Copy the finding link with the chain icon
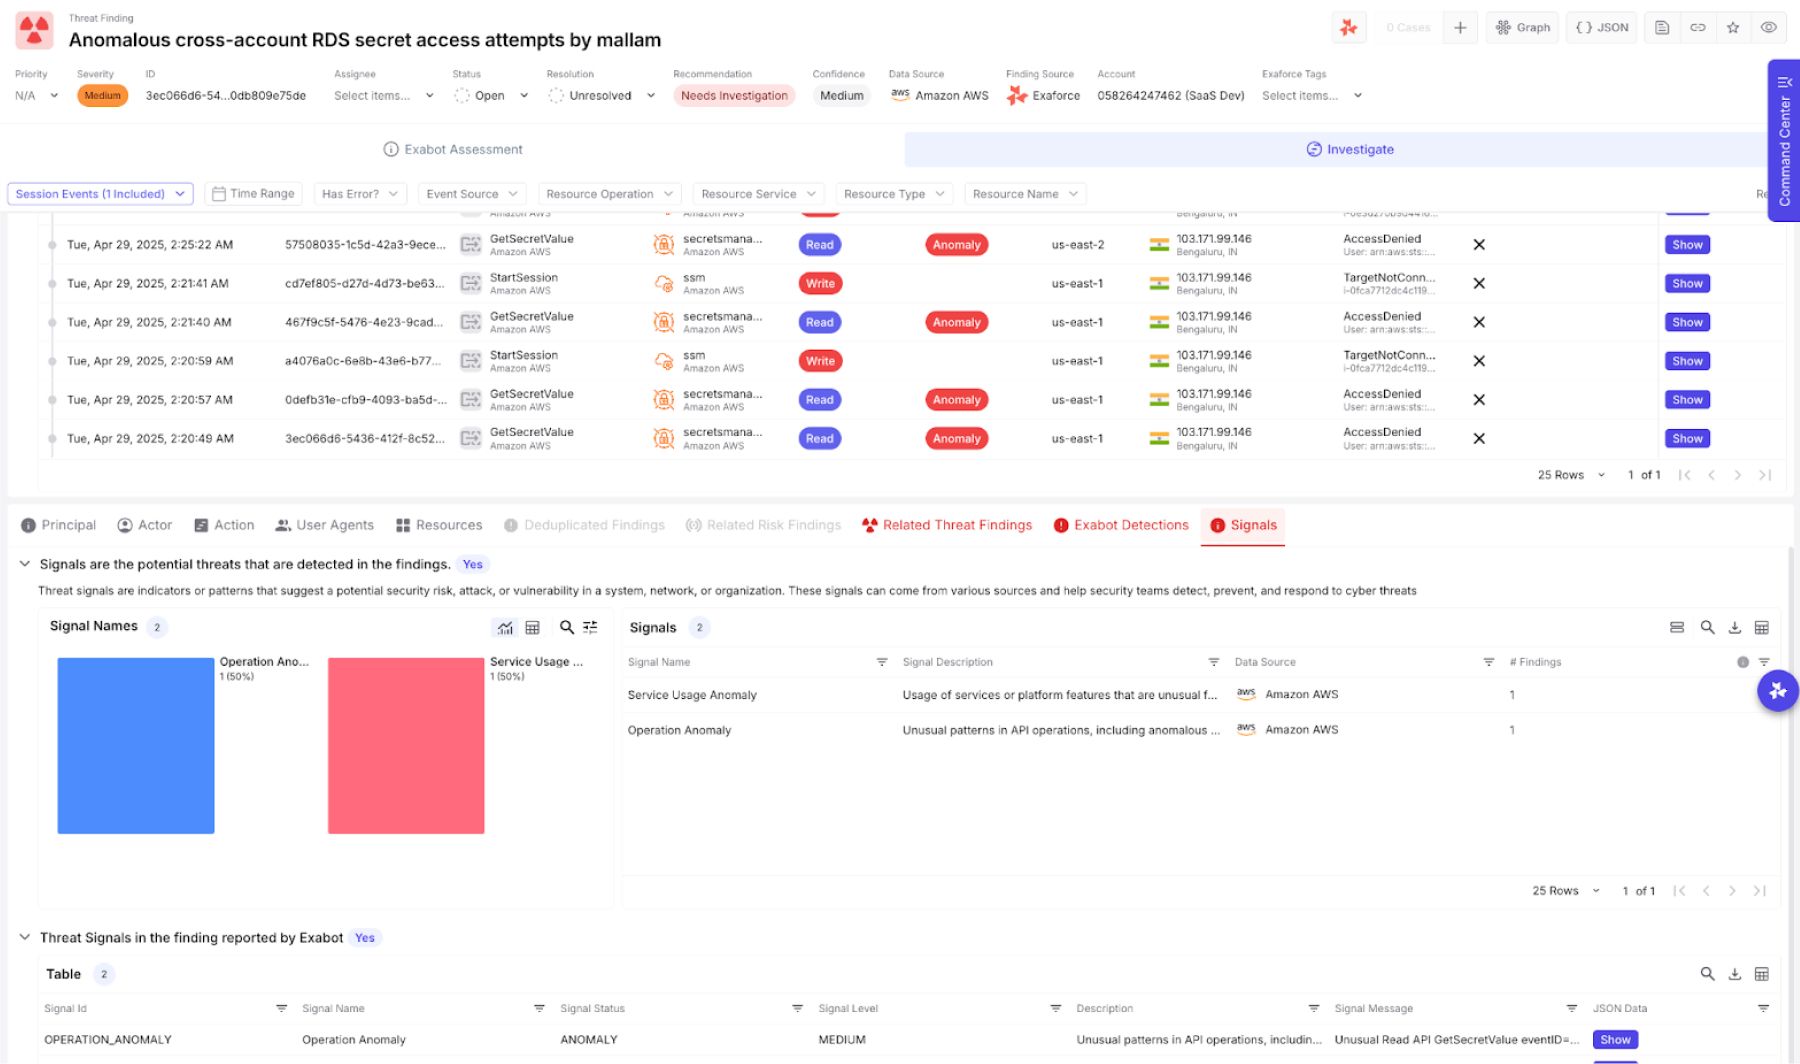This screenshot has width=1800, height=1064. click(x=1698, y=28)
